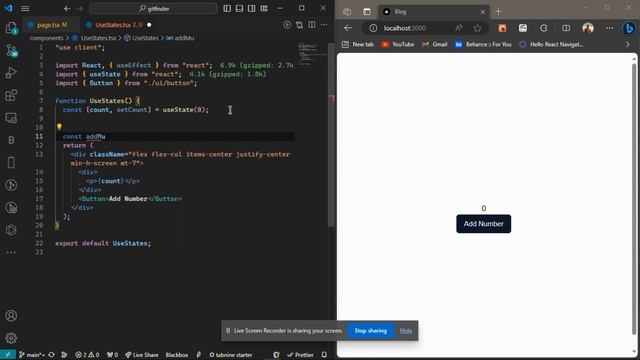Toggle the primary side bar layout icon
The image size is (640, 360).
(227, 8)
